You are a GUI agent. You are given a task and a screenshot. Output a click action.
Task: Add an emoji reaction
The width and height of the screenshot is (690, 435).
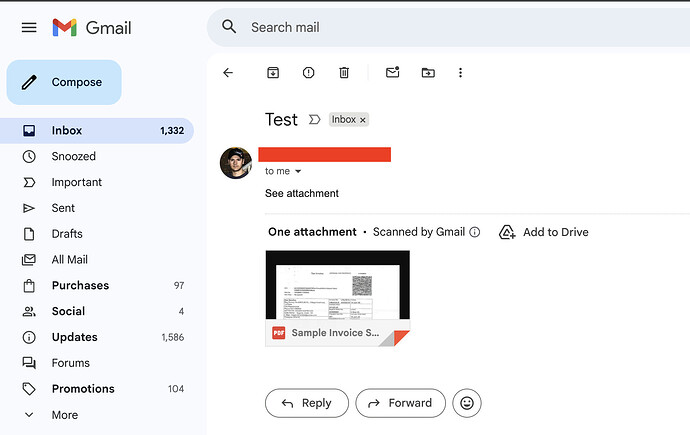(x=467, y=403)
